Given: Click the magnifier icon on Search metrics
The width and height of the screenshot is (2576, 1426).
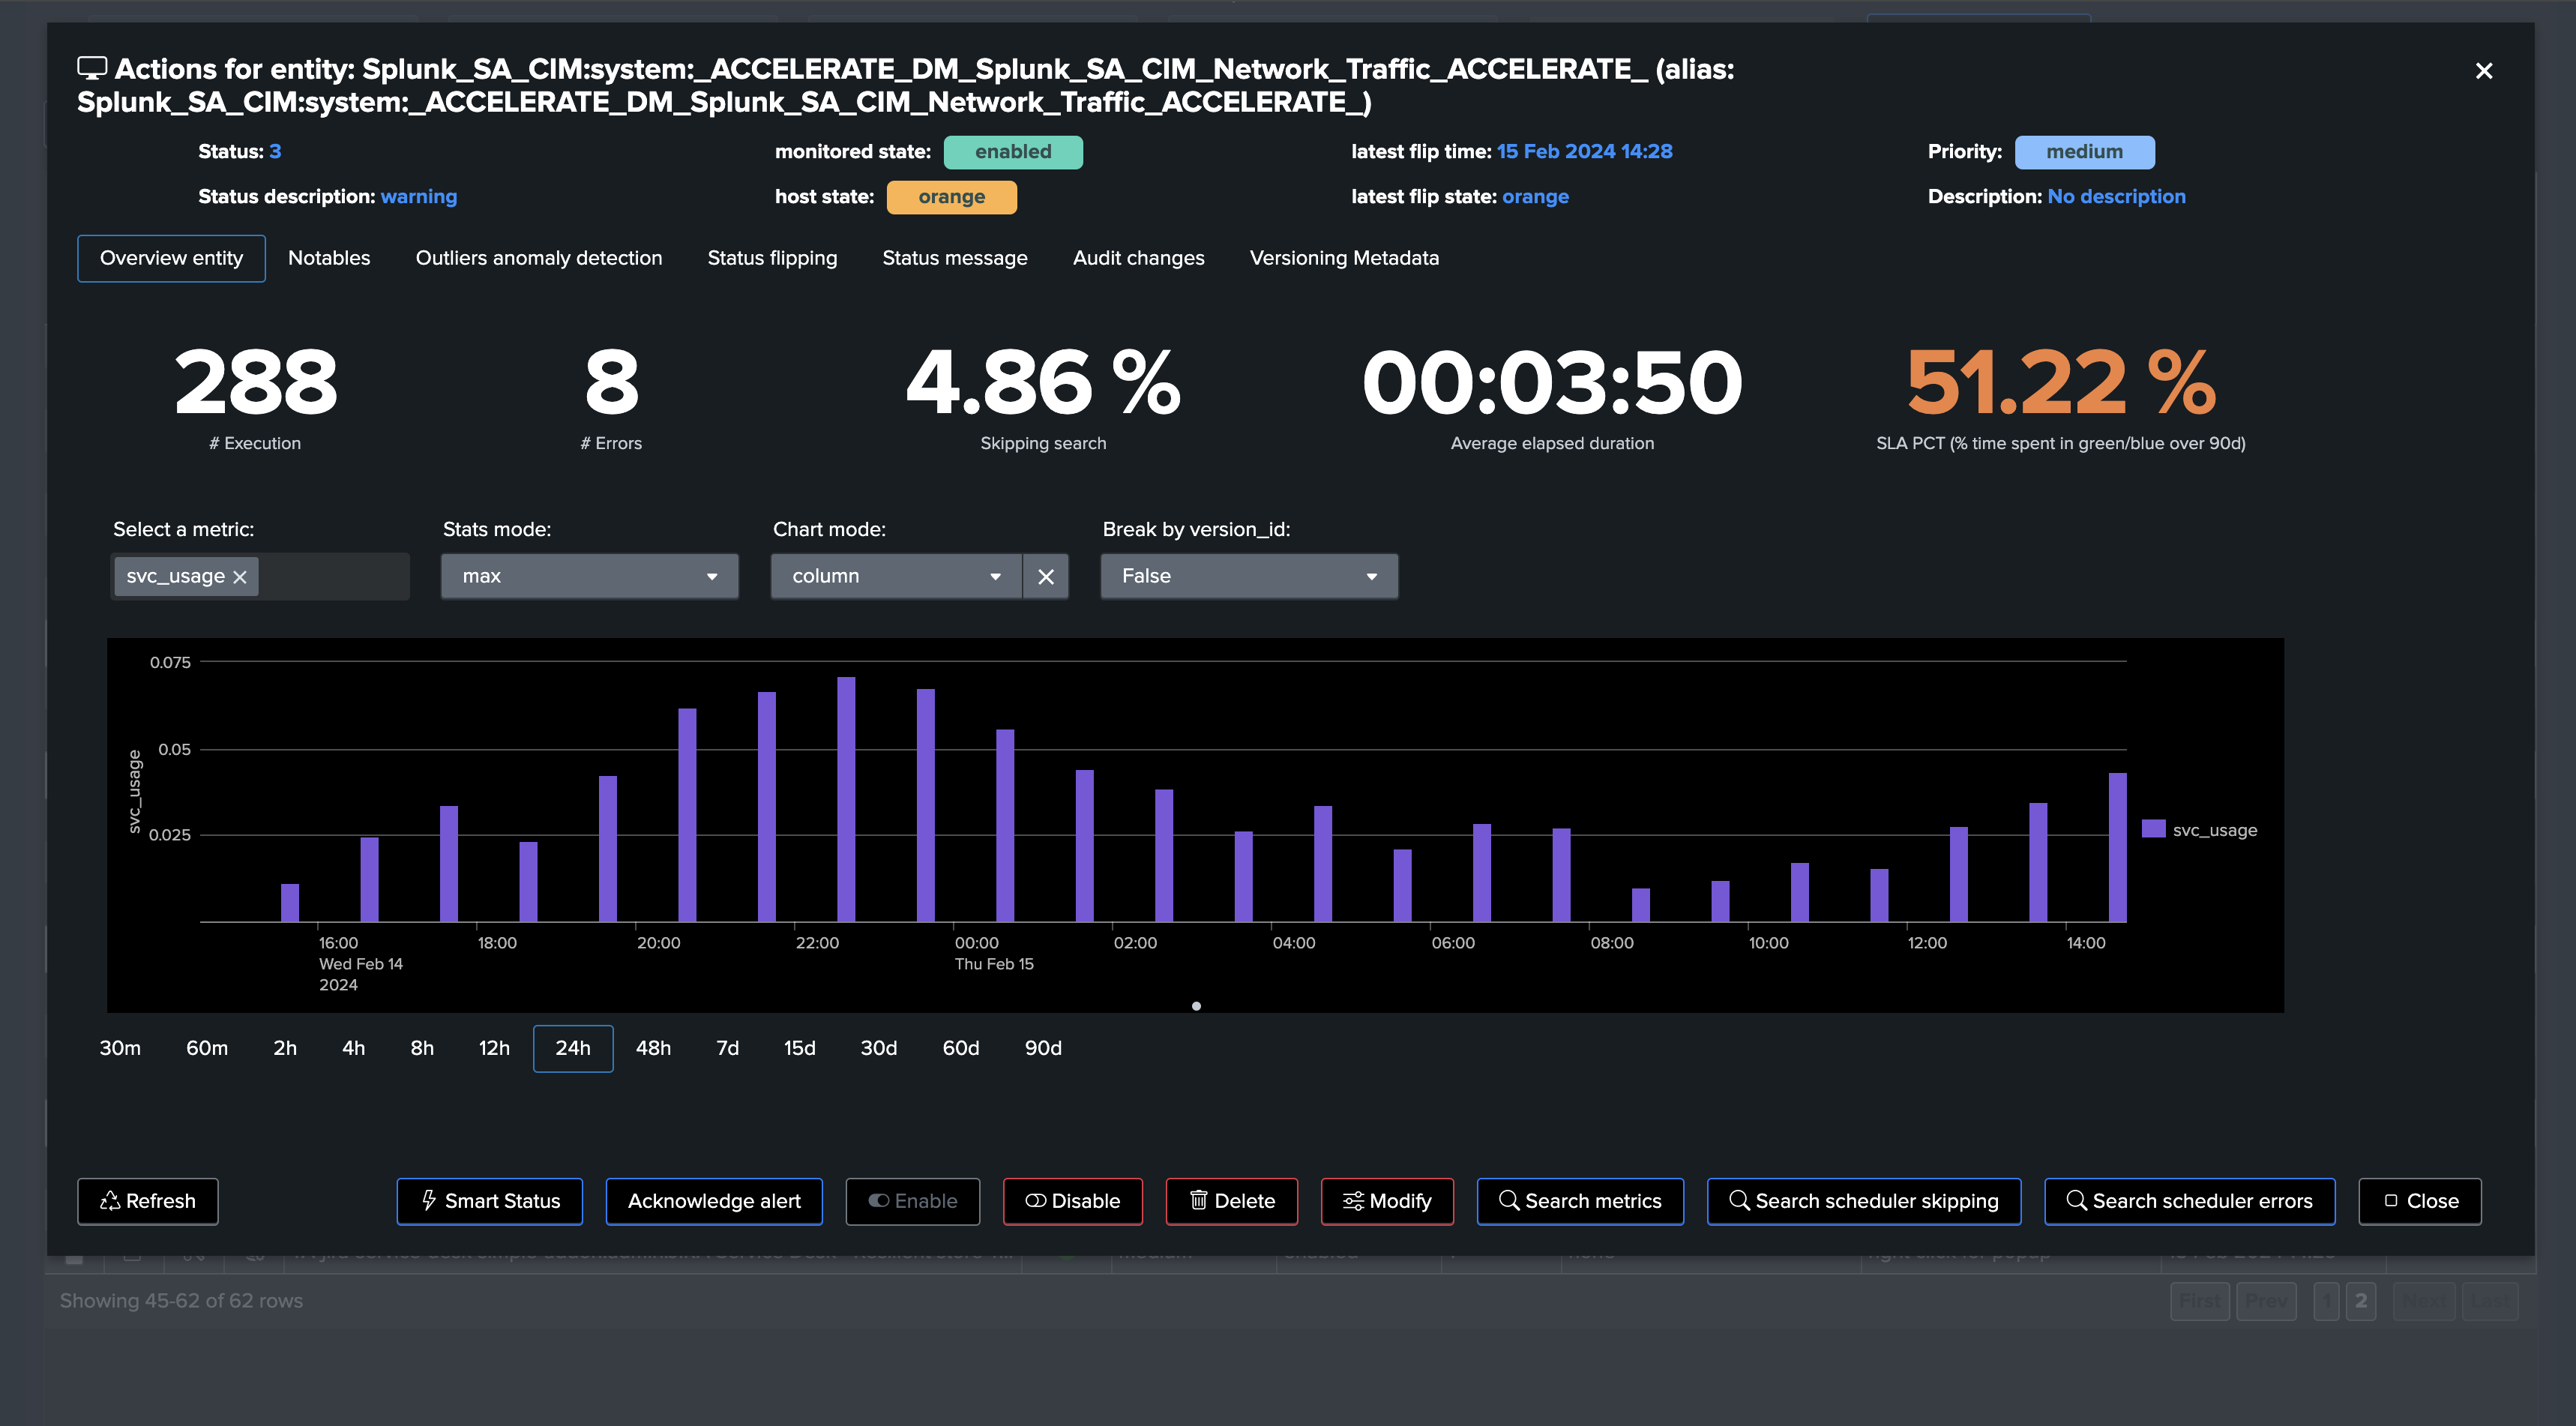Looking at the screenshot, I should (x=1509, y=1200).
